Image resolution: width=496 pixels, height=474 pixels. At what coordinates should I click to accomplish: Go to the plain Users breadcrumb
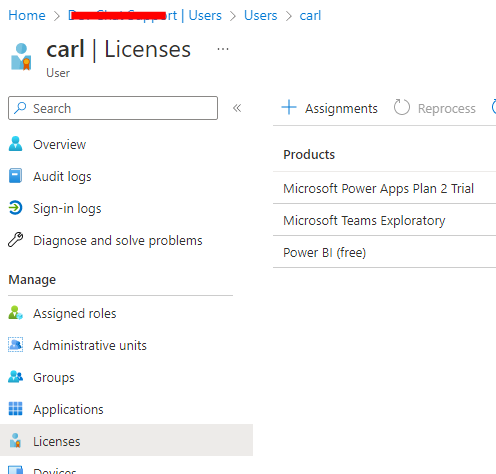260,15
